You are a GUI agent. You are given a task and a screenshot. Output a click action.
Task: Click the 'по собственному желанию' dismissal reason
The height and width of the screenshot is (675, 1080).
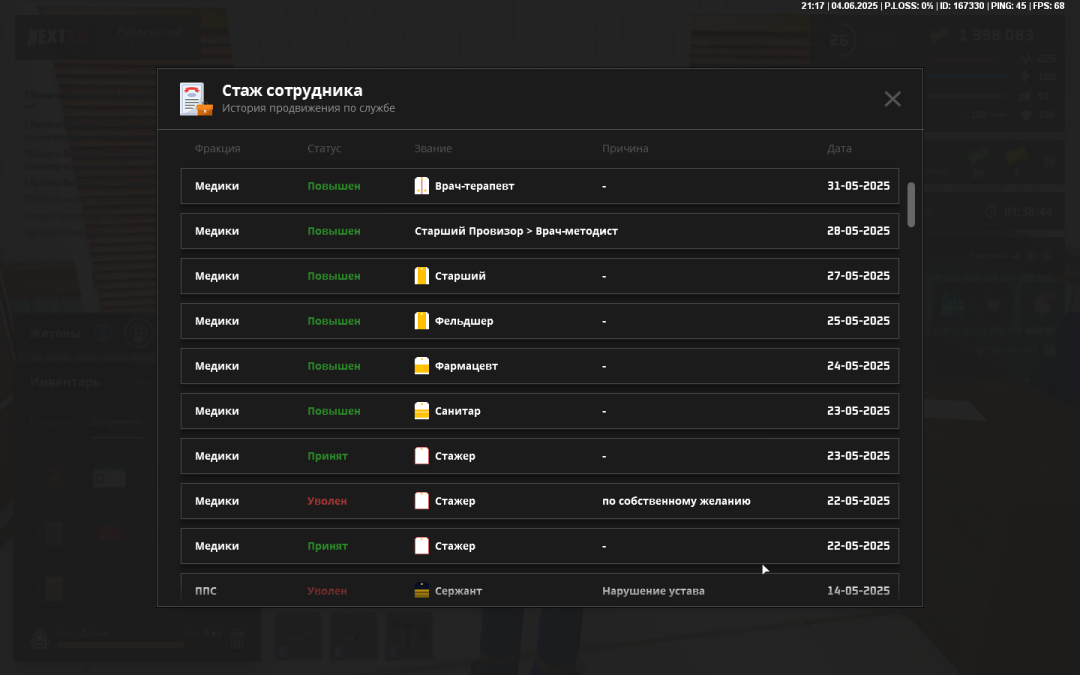click(x=676, y=501)
